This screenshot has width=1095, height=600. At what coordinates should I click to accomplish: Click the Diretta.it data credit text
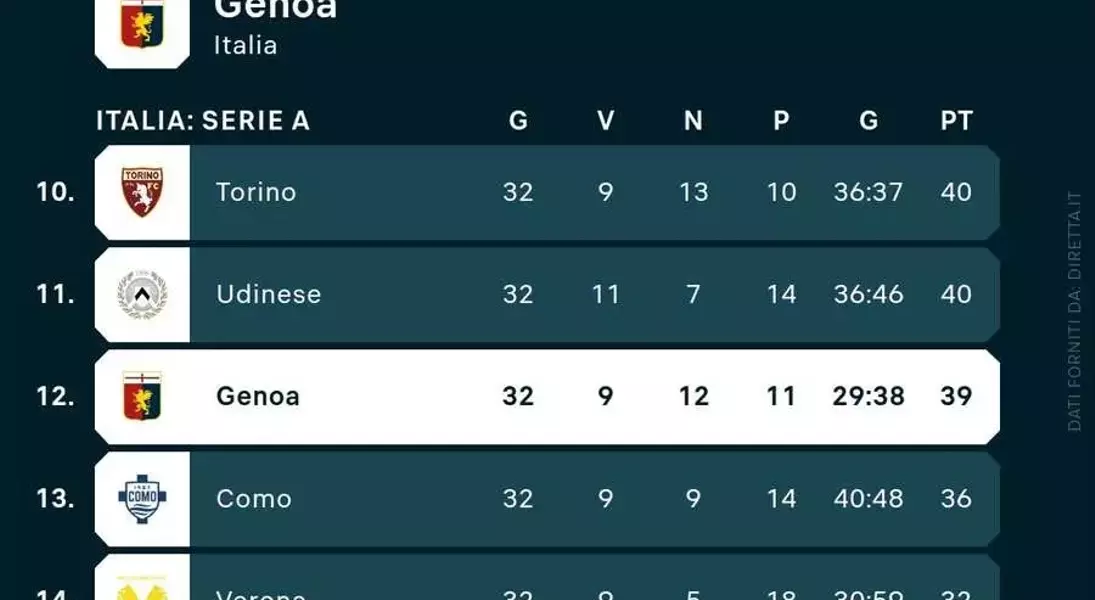[1075, 311]
